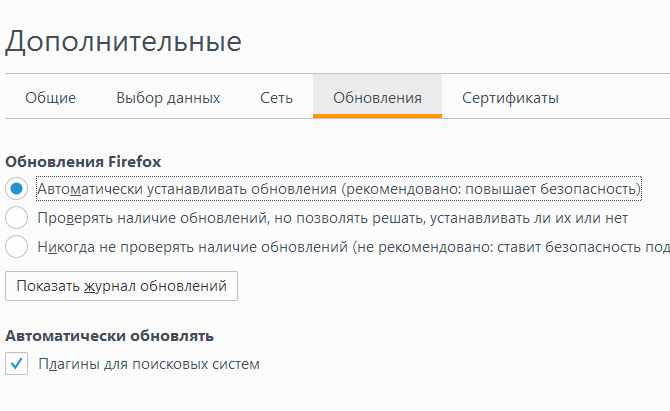Click the Обновления Firefox section heading

click(83, 162)
